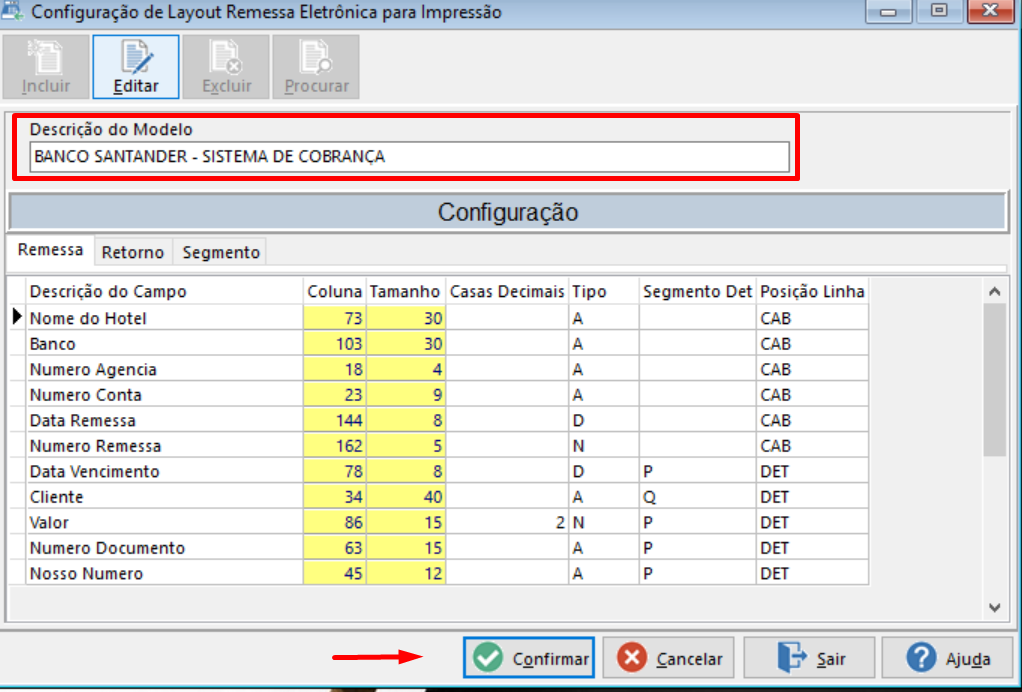Click the application icon in title bar
The image size is (1022, 692).
[x=12, y=11]
